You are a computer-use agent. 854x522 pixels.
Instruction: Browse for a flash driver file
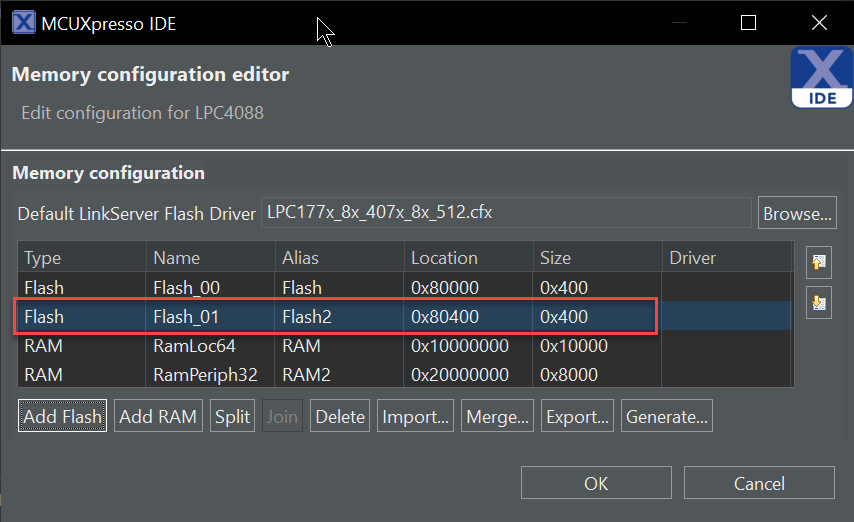click(797, 213)
